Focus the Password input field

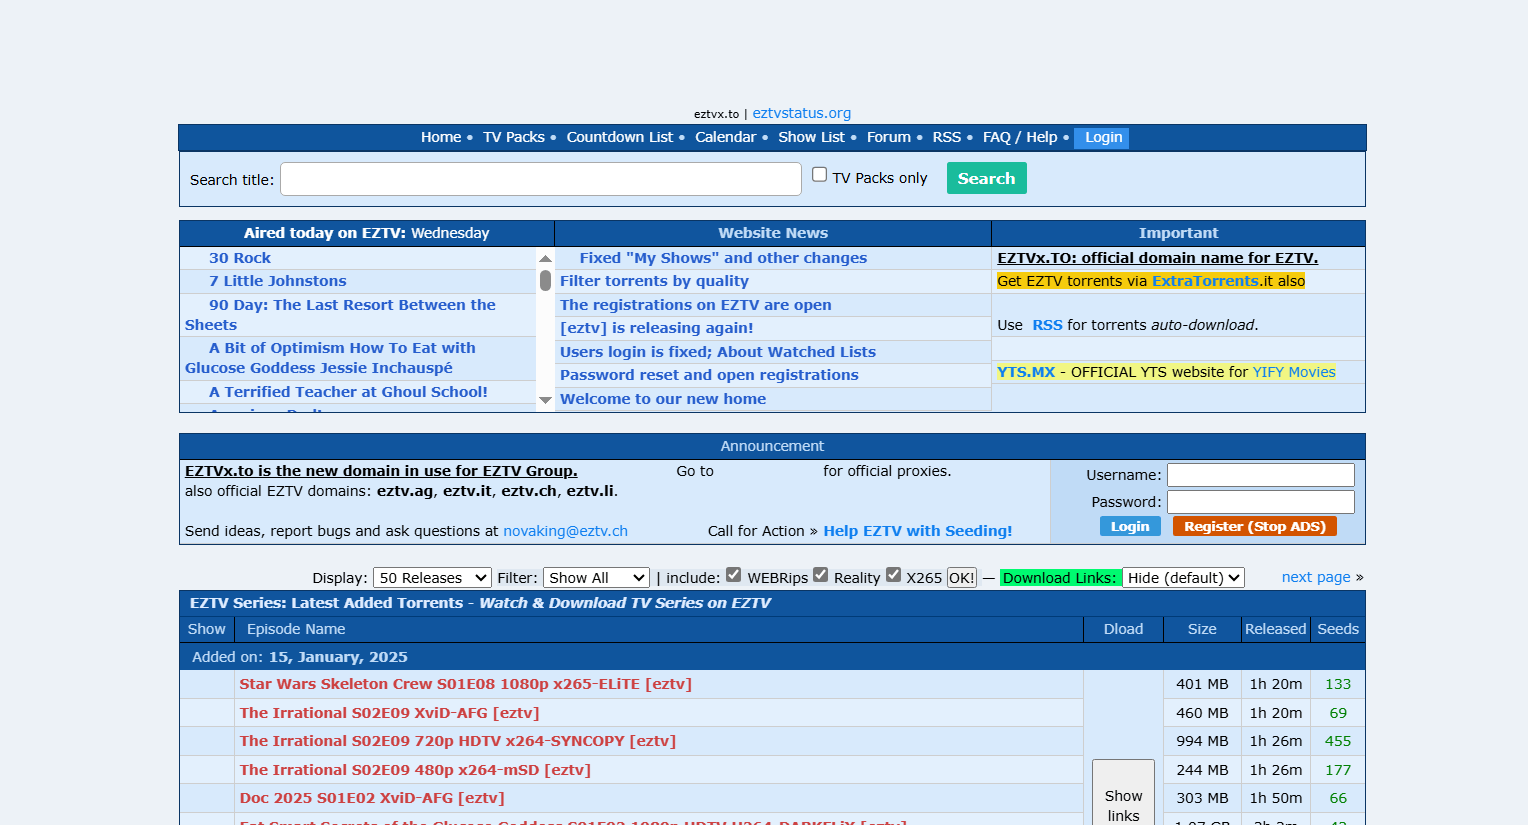(1260, 502)
